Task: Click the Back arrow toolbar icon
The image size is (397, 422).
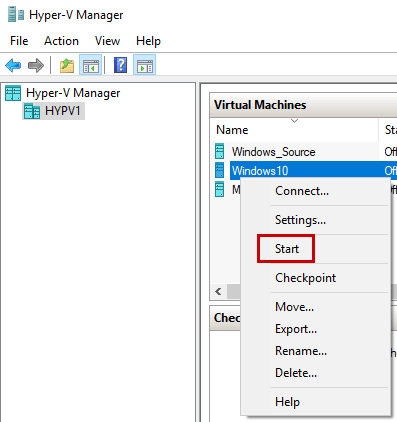Action: [x=13, y=65]
